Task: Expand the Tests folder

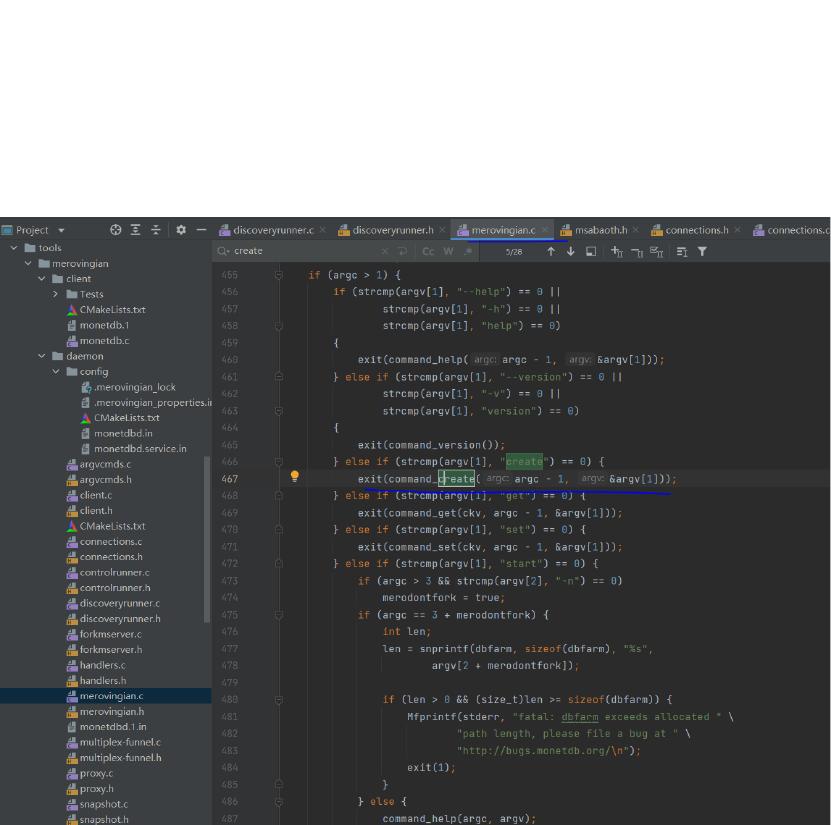Action: pos(56,294)
